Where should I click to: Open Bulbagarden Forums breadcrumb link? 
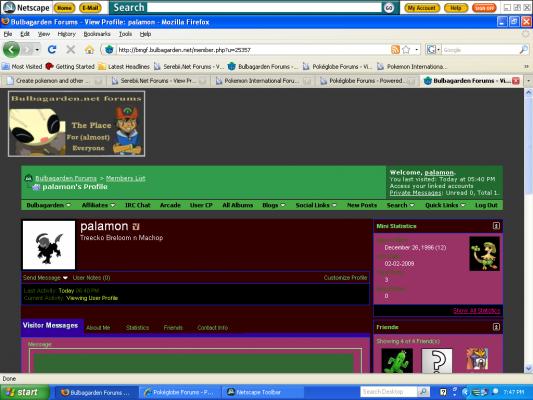point(66,178)
